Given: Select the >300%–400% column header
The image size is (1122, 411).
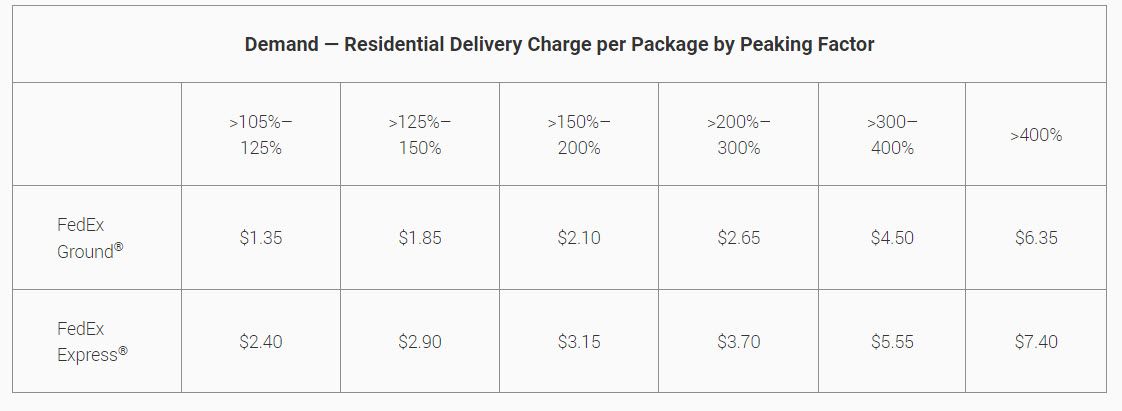Looking at the screenshot, I should tap(892, 135).
